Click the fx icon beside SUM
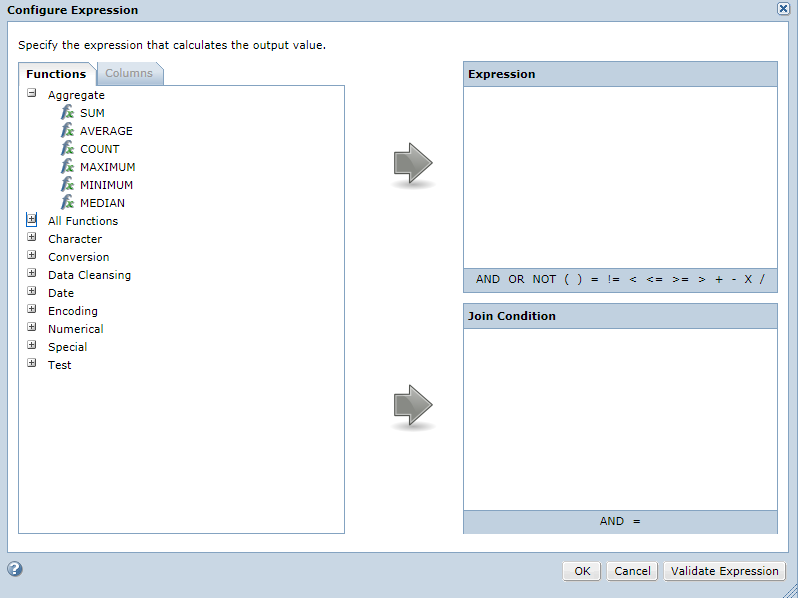The height and width of the screenshot is (598, 798). pyautogui.click(x=67, y=112)
